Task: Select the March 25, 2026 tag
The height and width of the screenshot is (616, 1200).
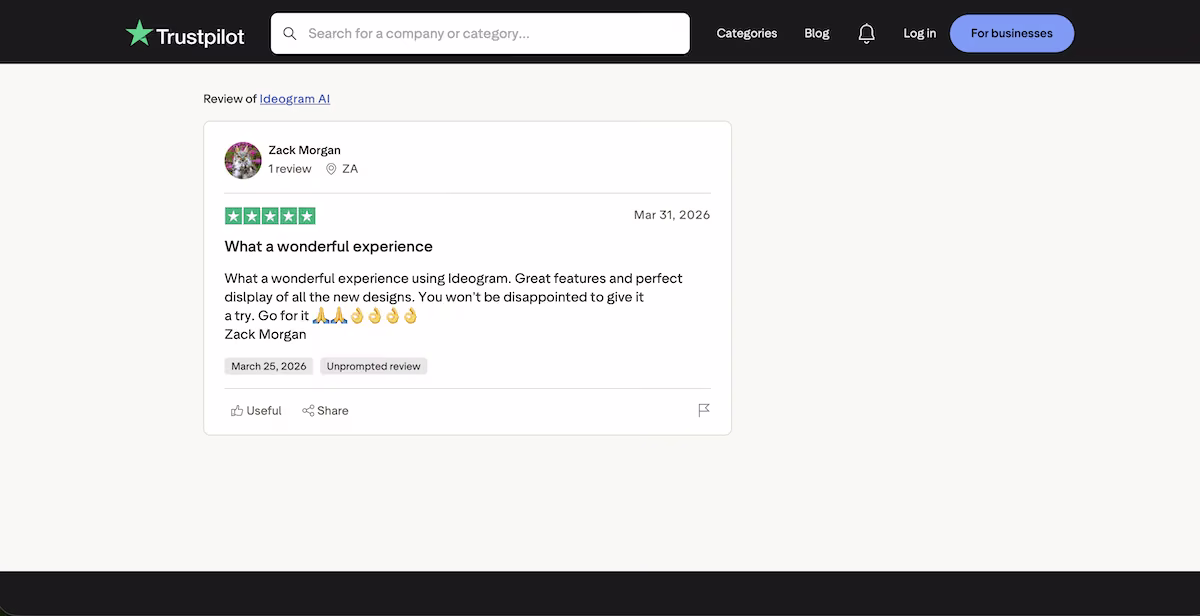Action: (x=269, y=367)
